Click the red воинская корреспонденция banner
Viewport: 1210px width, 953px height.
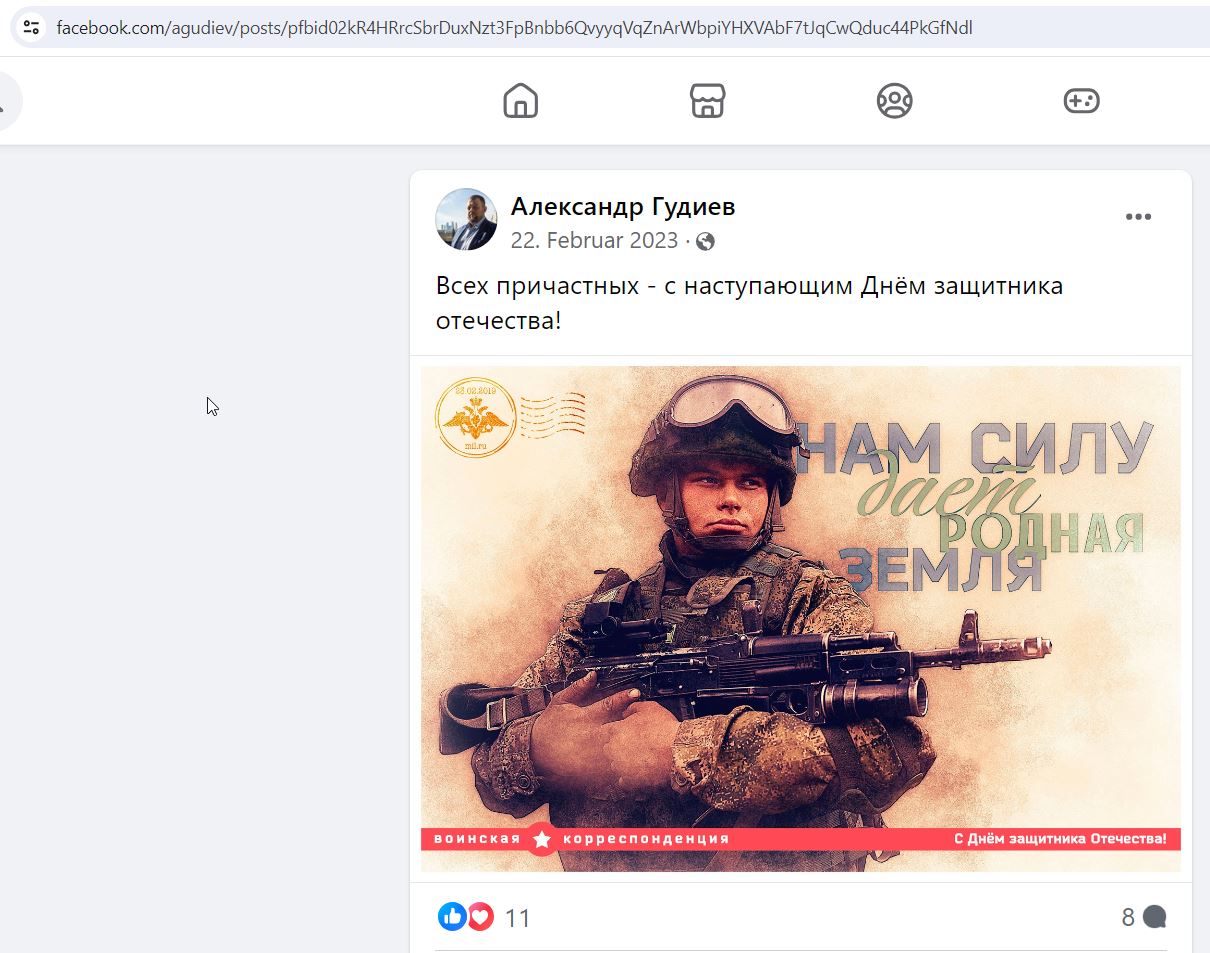[800, 838]
